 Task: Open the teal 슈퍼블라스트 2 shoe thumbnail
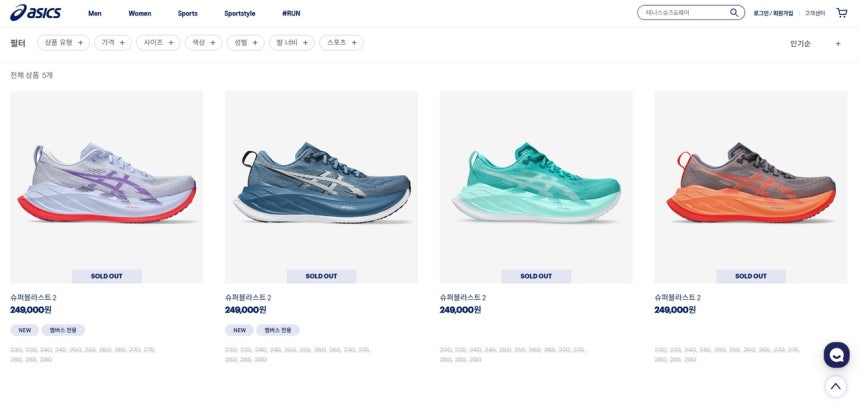[536, 187]
